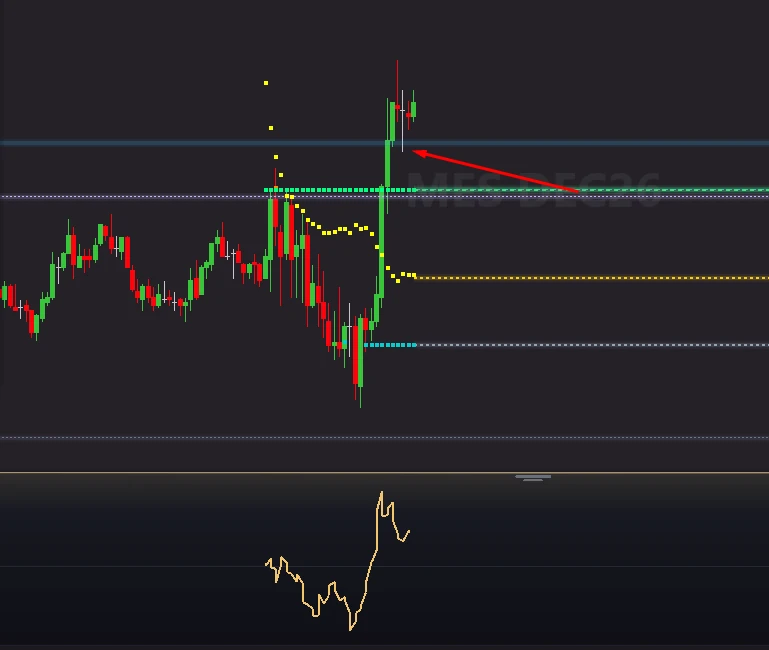
Task: Select the orange oscillator line peak
Action: coord(382,493)
